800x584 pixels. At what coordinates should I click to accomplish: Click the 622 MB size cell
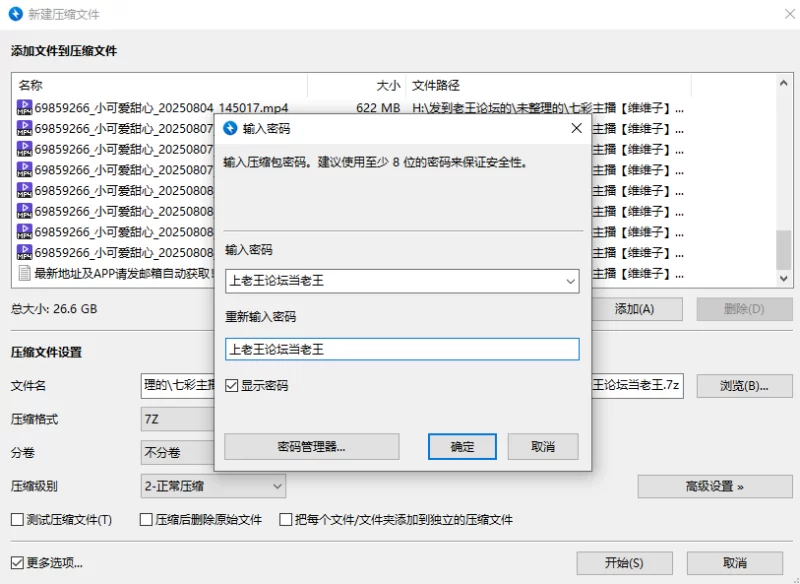point(378,108)
